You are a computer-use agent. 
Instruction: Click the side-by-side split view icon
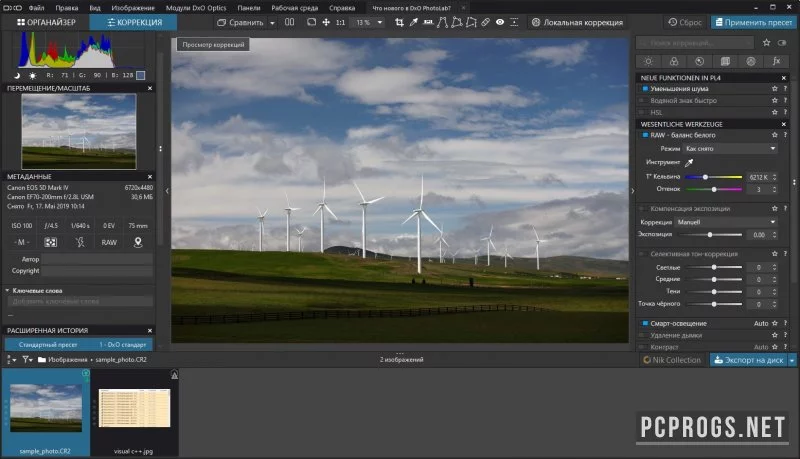(289, 22)
